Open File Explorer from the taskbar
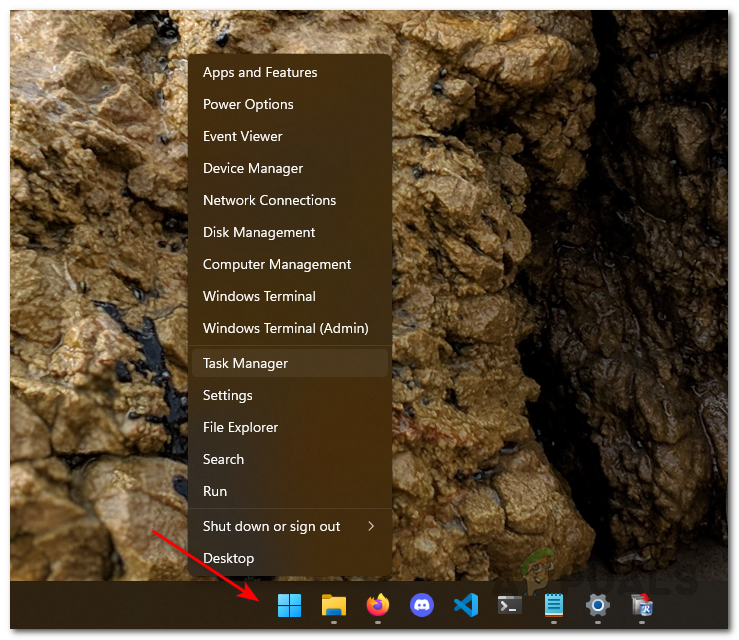This screenshot has width=739, height=640. (333, 605)
